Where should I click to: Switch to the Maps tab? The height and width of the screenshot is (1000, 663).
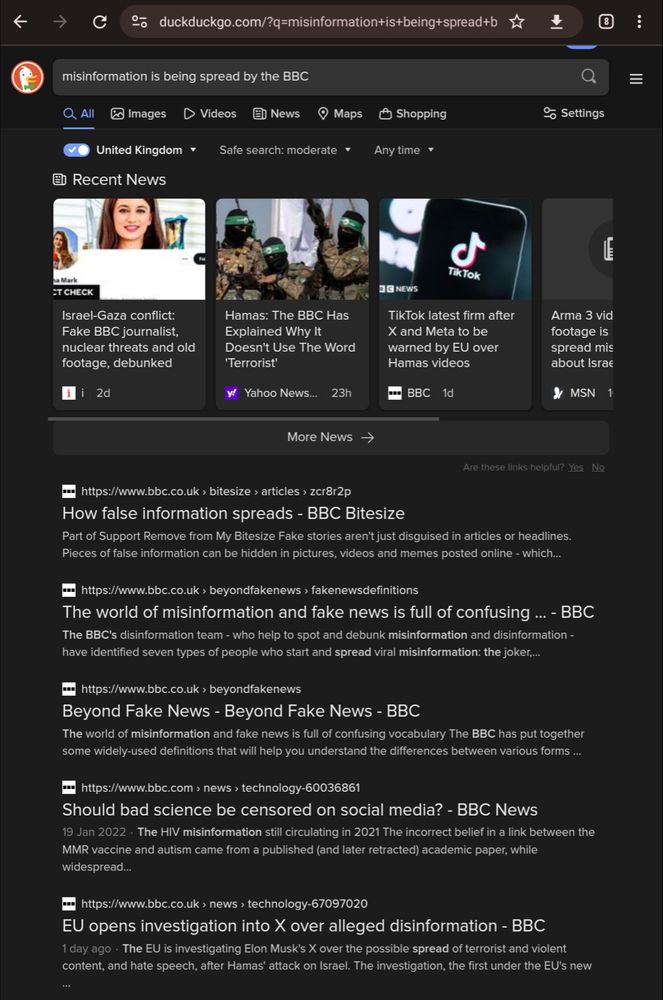click(340, 114)
